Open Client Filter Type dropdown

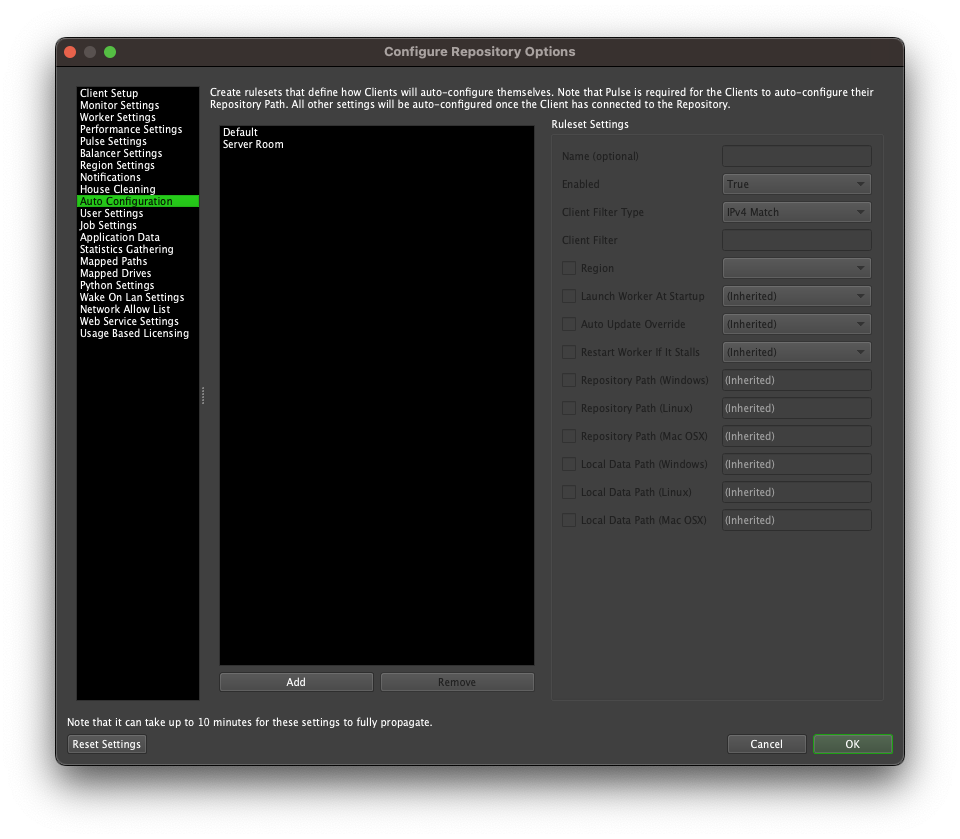(797, 213)
